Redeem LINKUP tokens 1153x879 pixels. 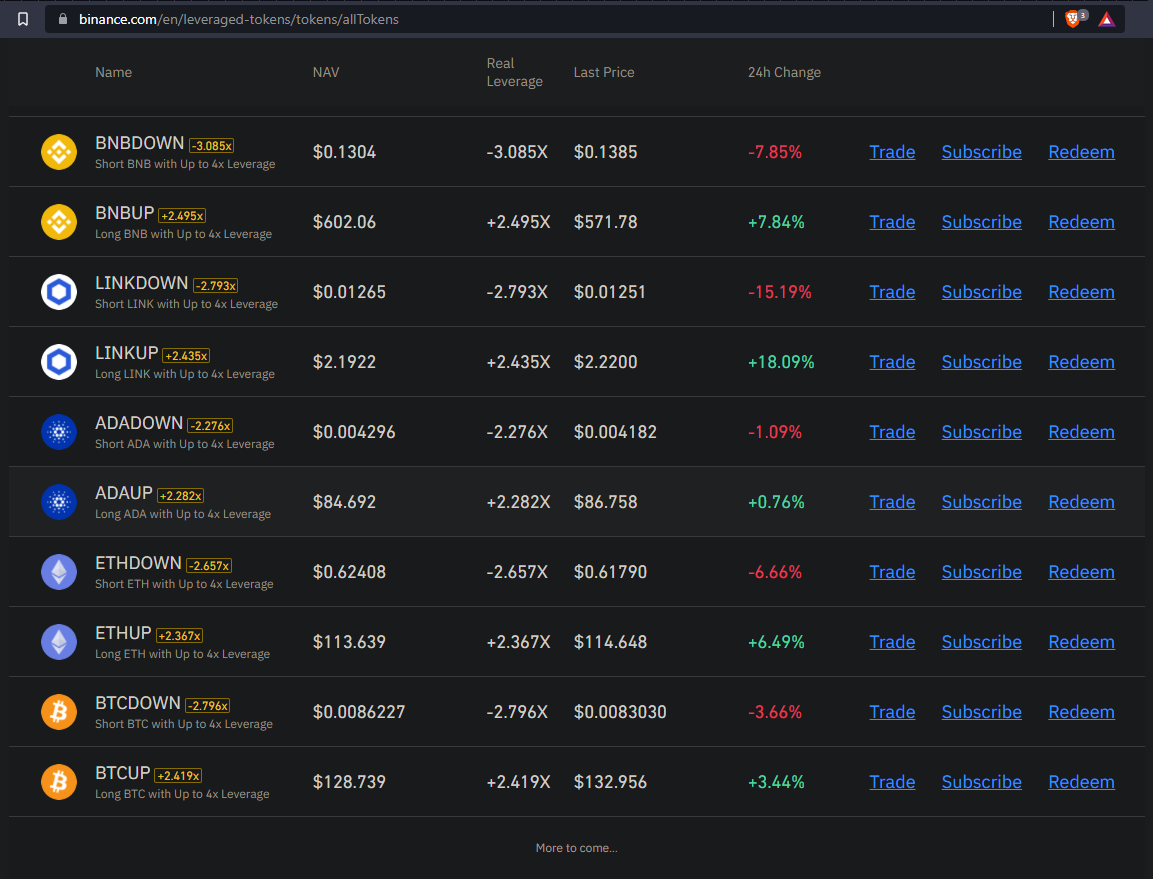[1081, 362]
